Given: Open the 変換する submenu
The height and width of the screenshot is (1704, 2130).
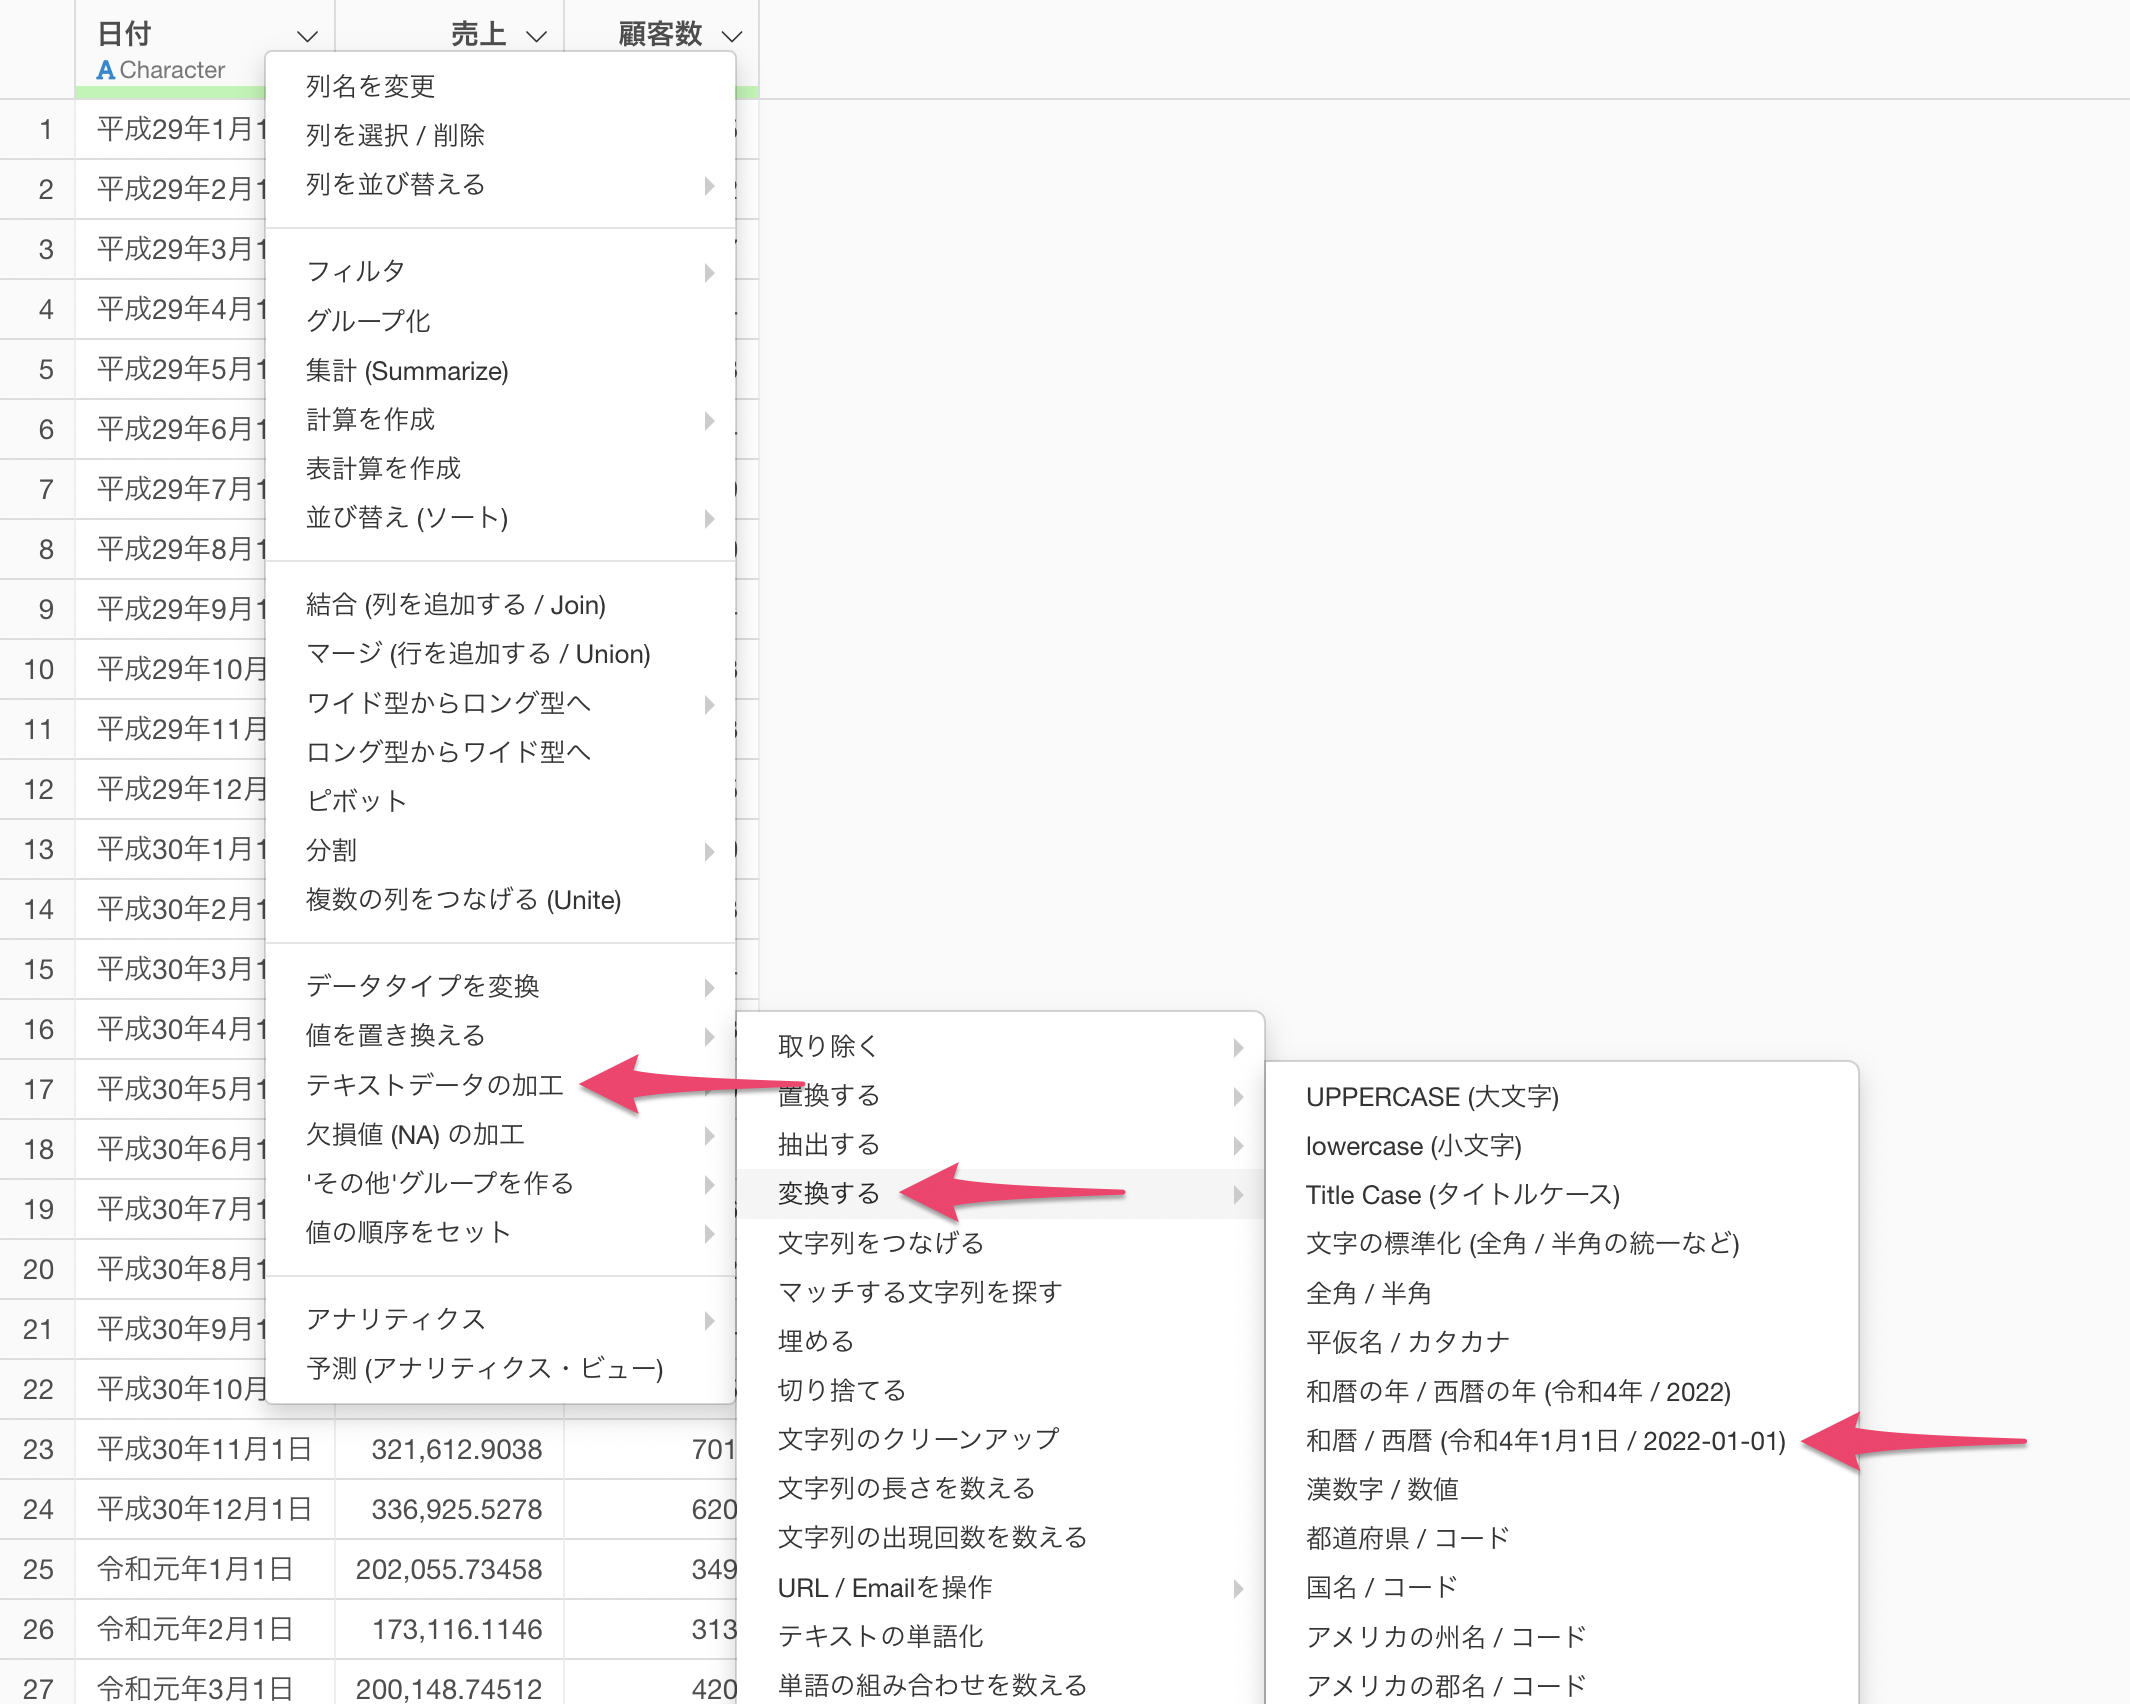Looking at the screenshot, I should 1000,1193.
